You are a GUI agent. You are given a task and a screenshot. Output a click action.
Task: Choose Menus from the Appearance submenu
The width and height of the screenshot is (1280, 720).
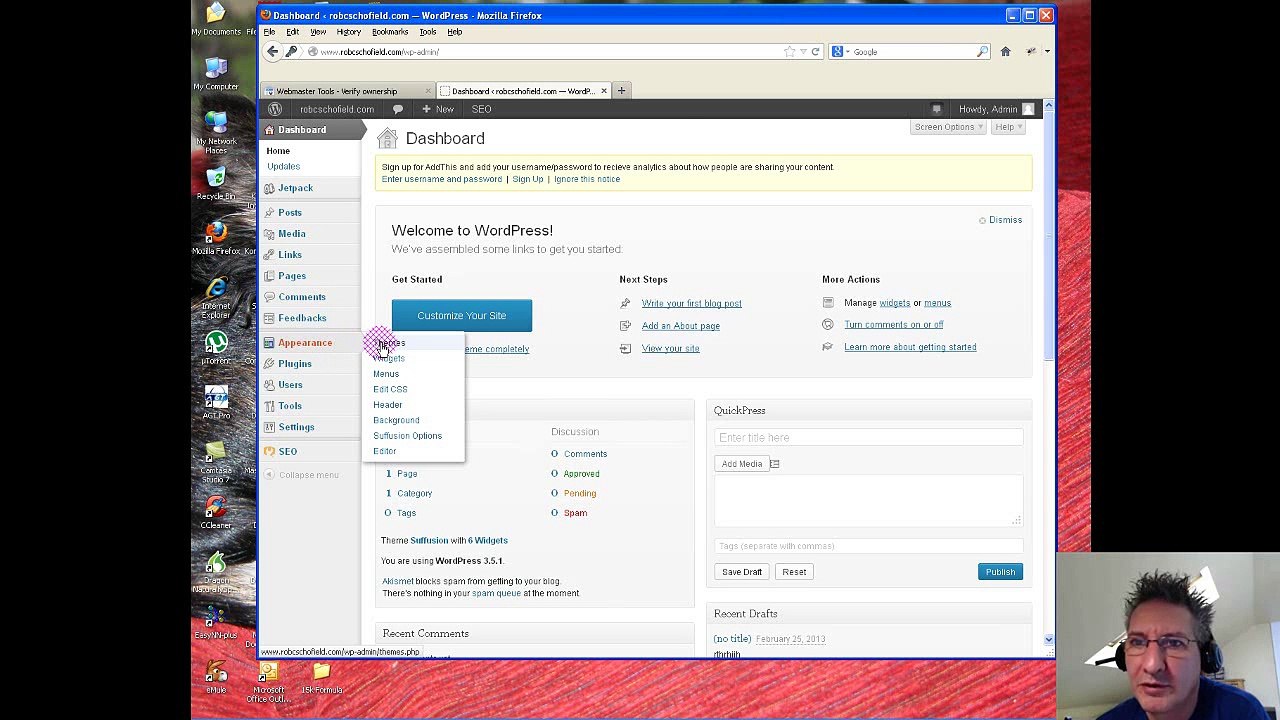[386, 374]
